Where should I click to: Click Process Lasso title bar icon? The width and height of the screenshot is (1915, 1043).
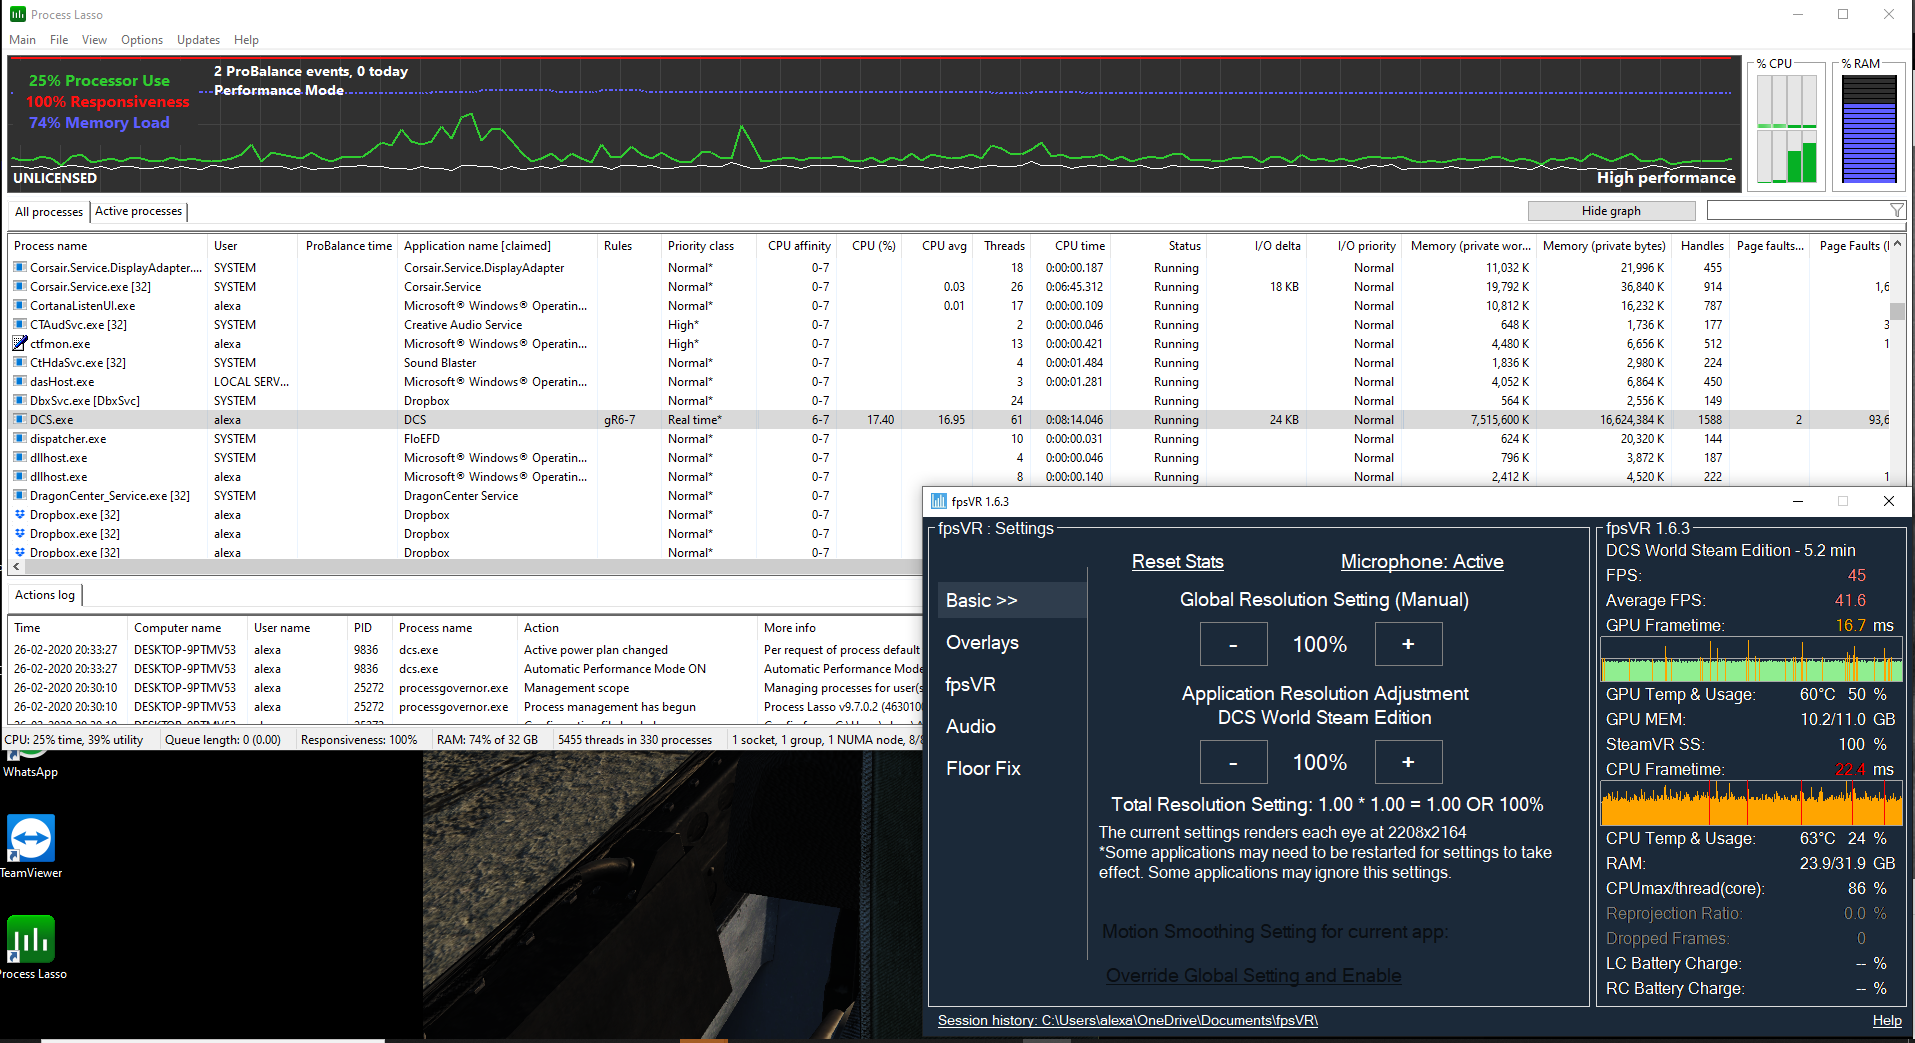pyautogui.click(x=17, y=14)
